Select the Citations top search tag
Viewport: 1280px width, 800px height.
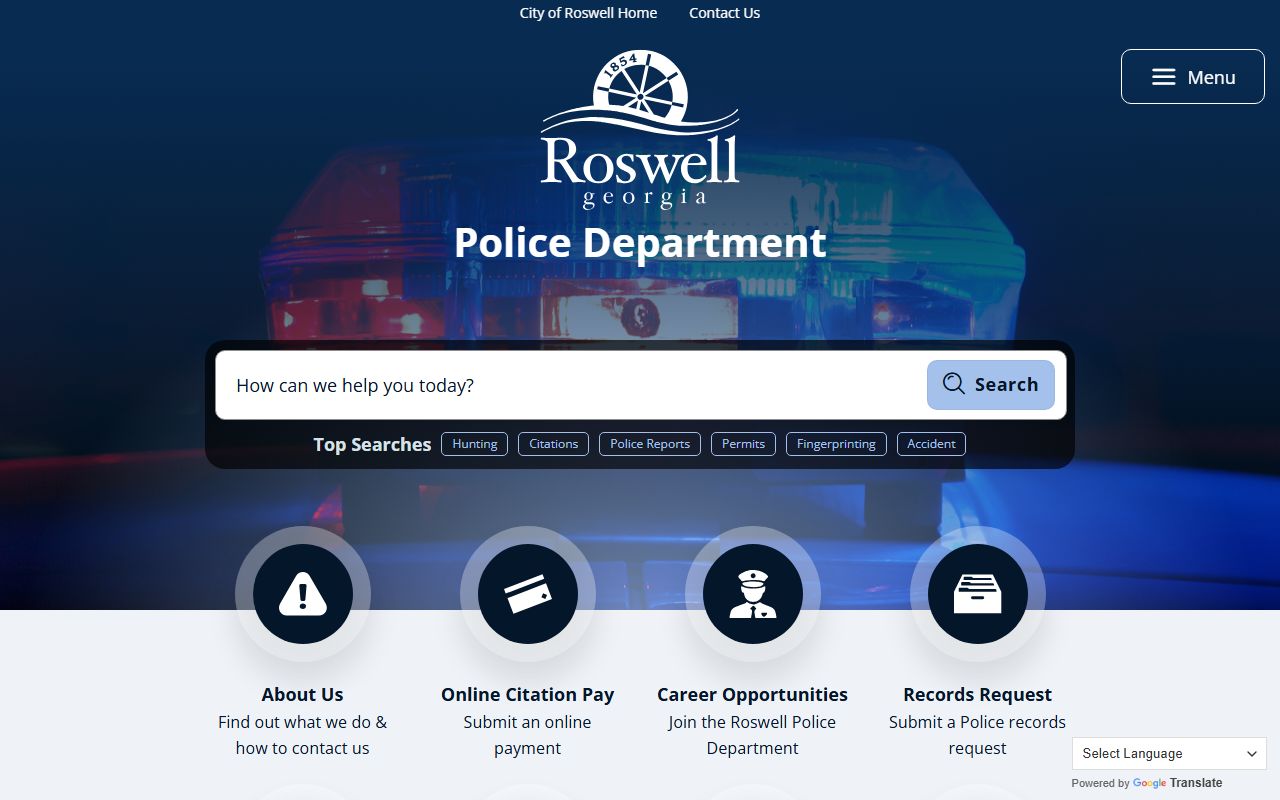click(x=554, y=444)
